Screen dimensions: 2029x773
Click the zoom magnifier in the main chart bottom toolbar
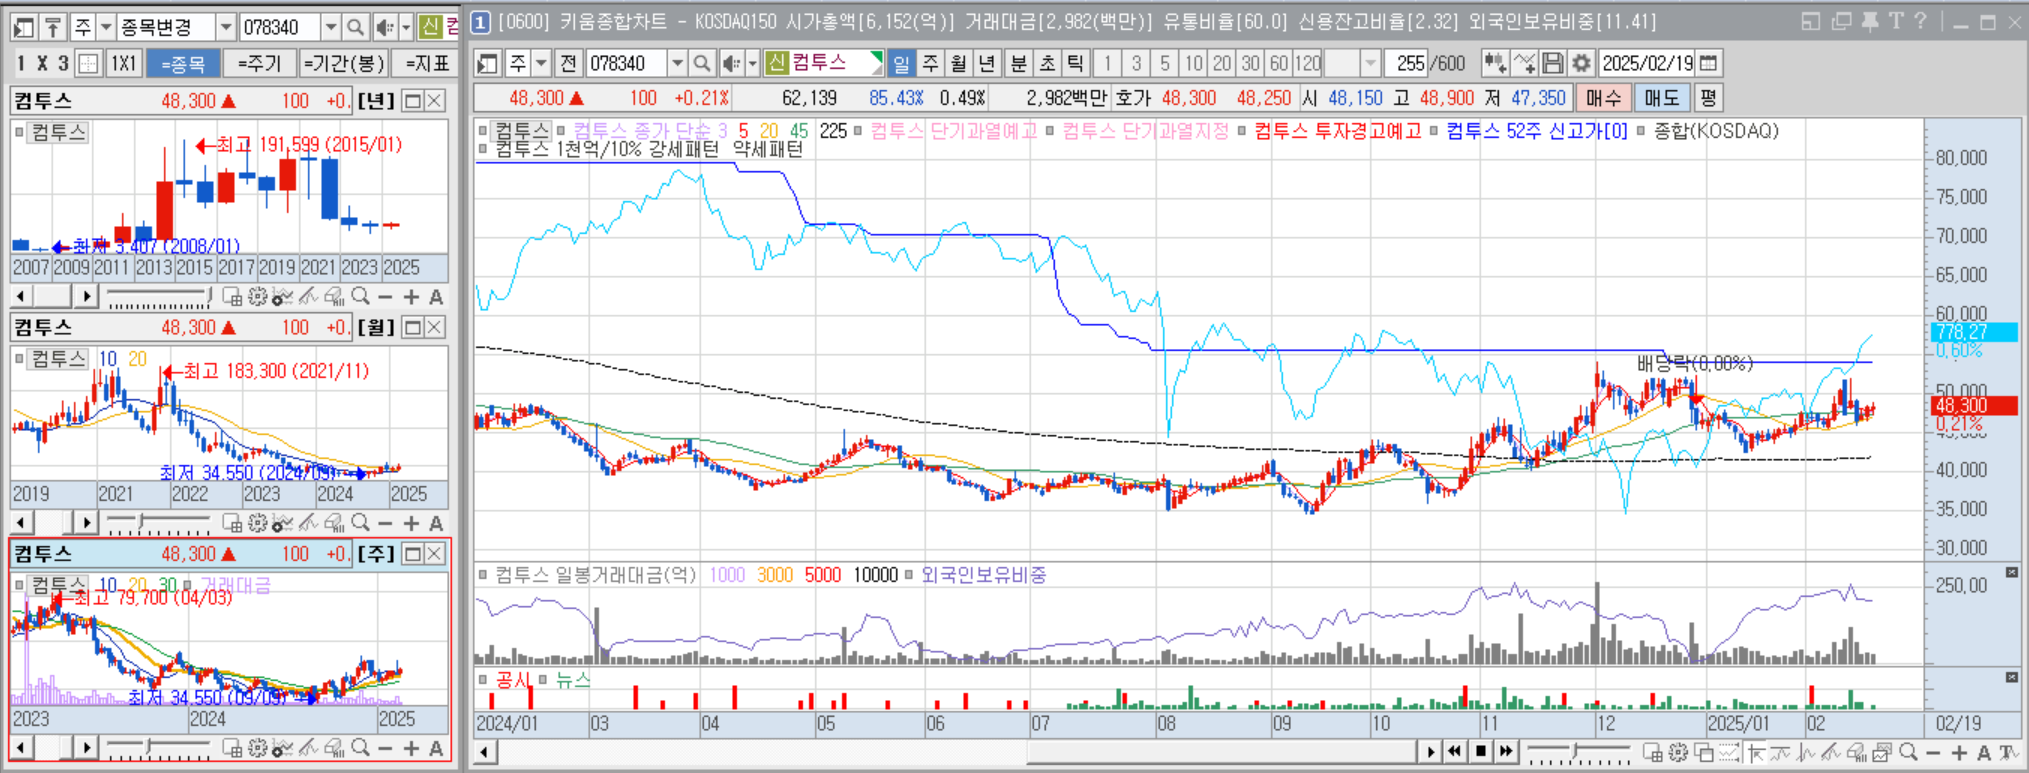pos(1908,752)
